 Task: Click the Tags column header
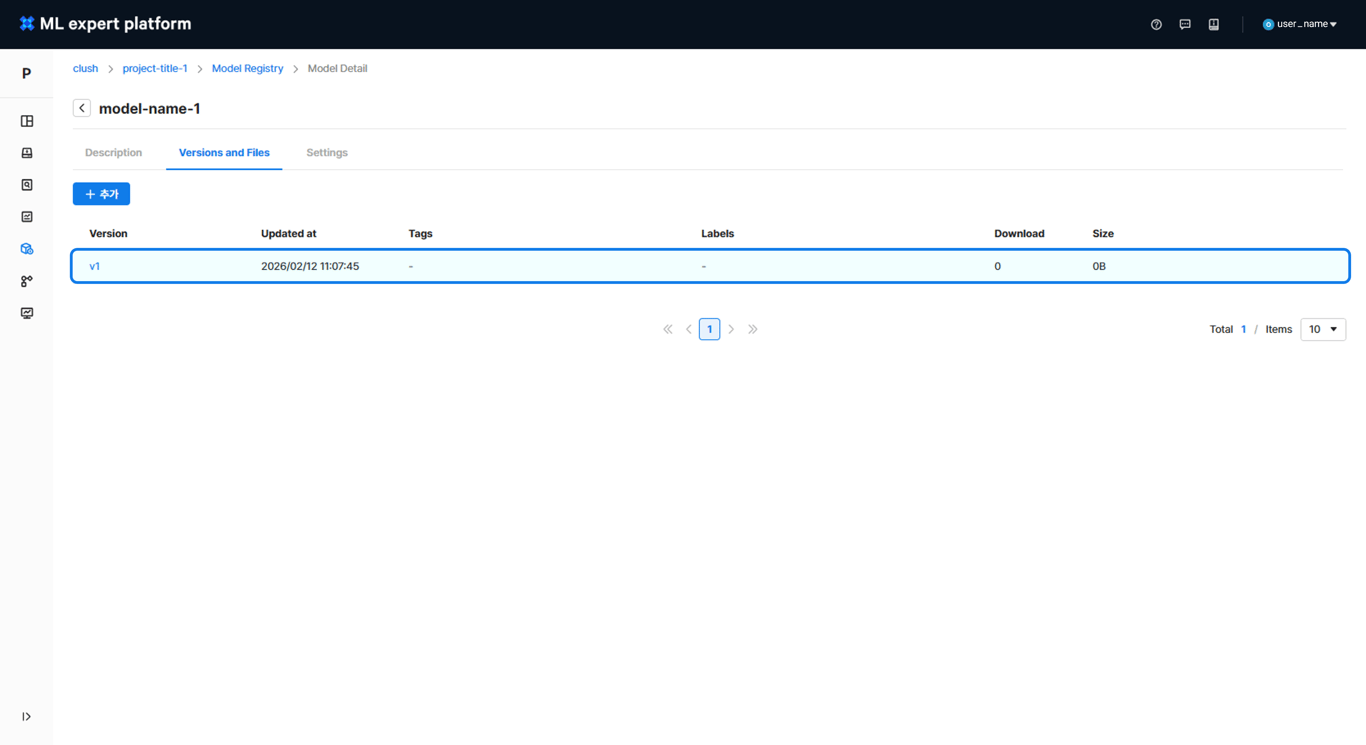tap(421, 234)
